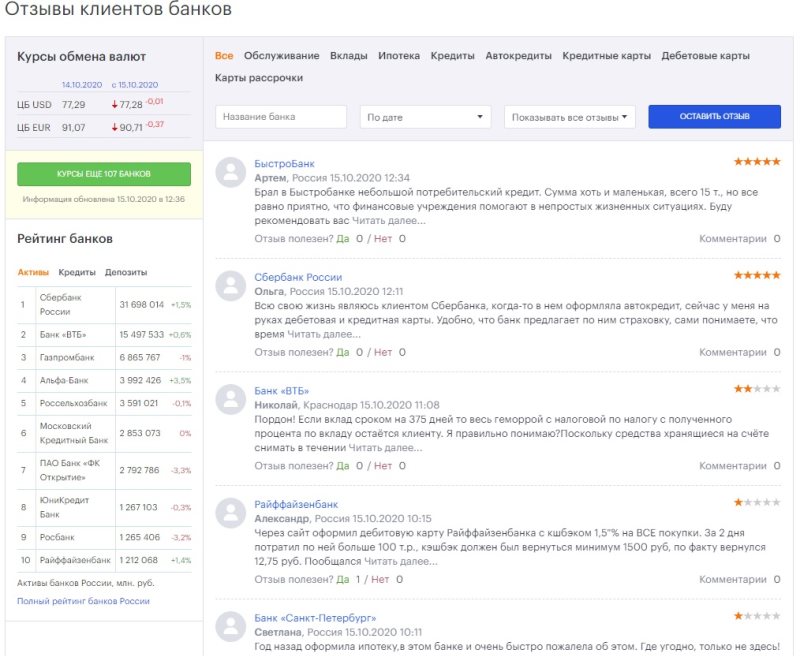Vote Нет on the Сбербанк России review
The image size is (800, 657).
(x=383, y=352)
